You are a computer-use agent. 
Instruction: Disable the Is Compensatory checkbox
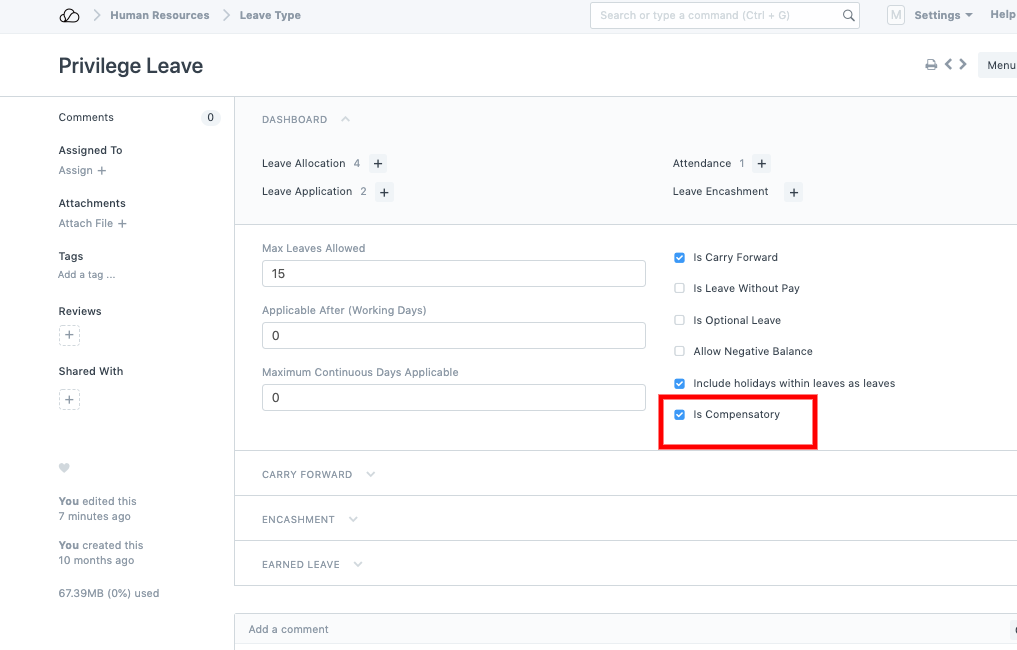[680, 415]
